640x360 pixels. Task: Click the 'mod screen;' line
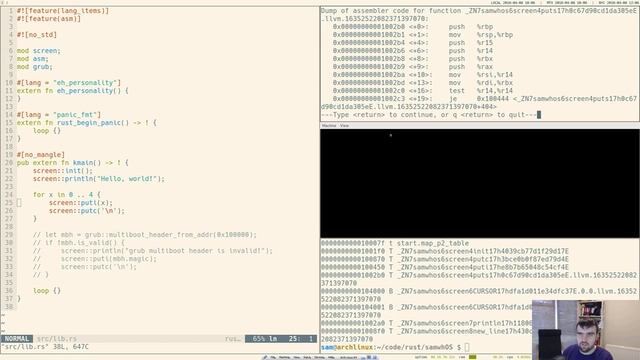(x=38, y=51)
